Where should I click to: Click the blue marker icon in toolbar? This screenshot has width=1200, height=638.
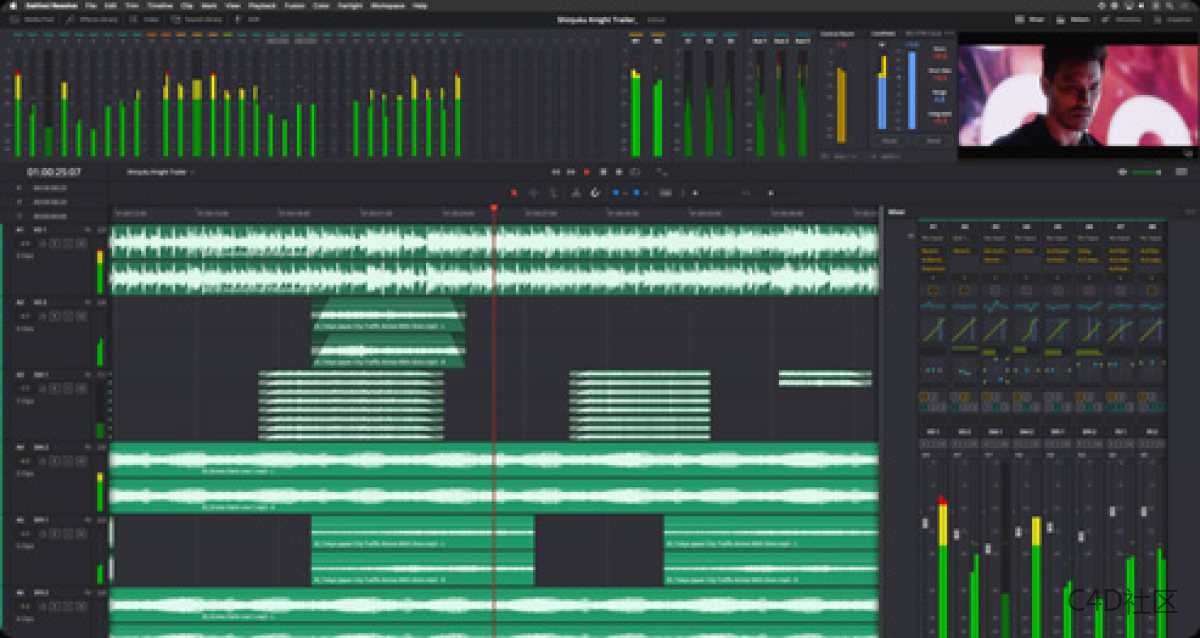click(x=637, y=192)
